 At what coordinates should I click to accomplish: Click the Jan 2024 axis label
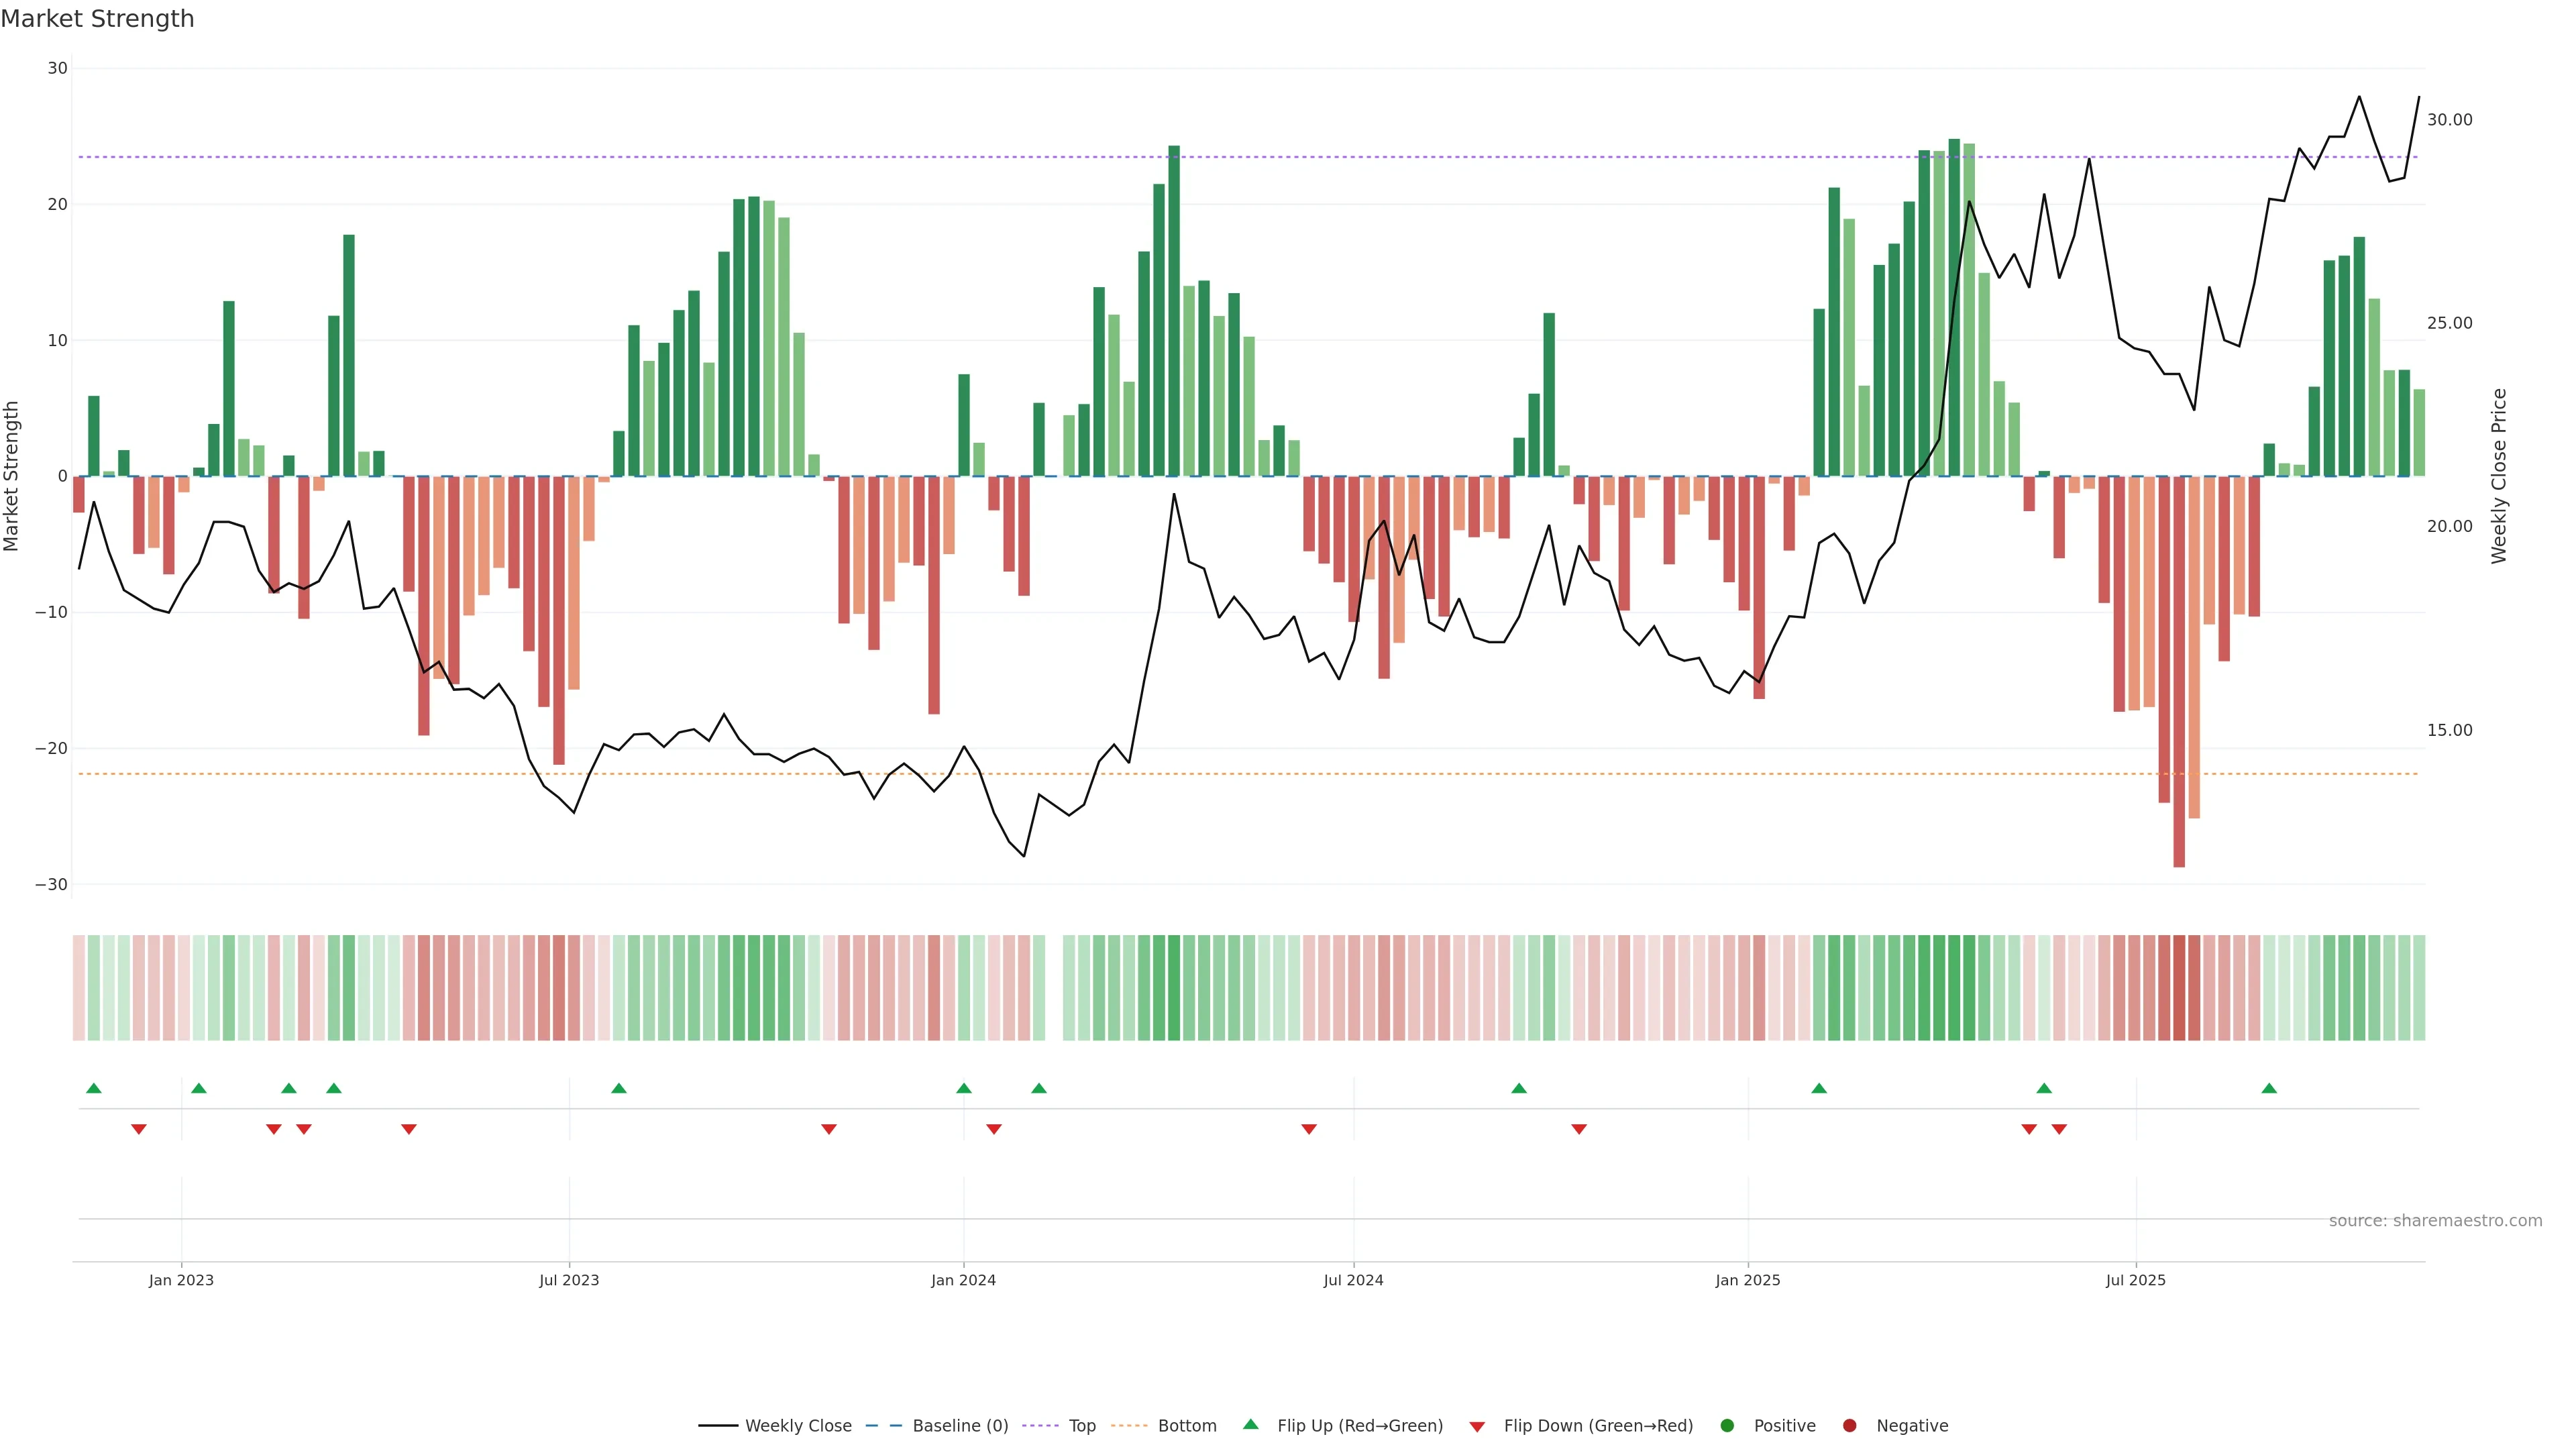coord(963,1280)
